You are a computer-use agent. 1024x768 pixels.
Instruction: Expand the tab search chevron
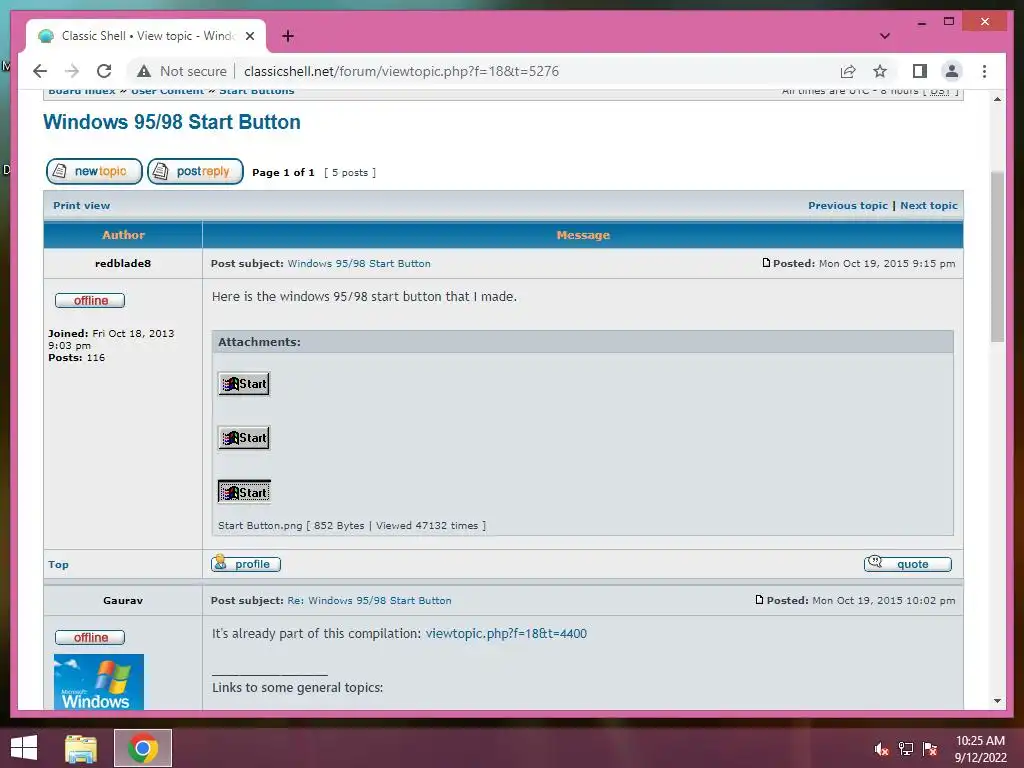point(885,36)
